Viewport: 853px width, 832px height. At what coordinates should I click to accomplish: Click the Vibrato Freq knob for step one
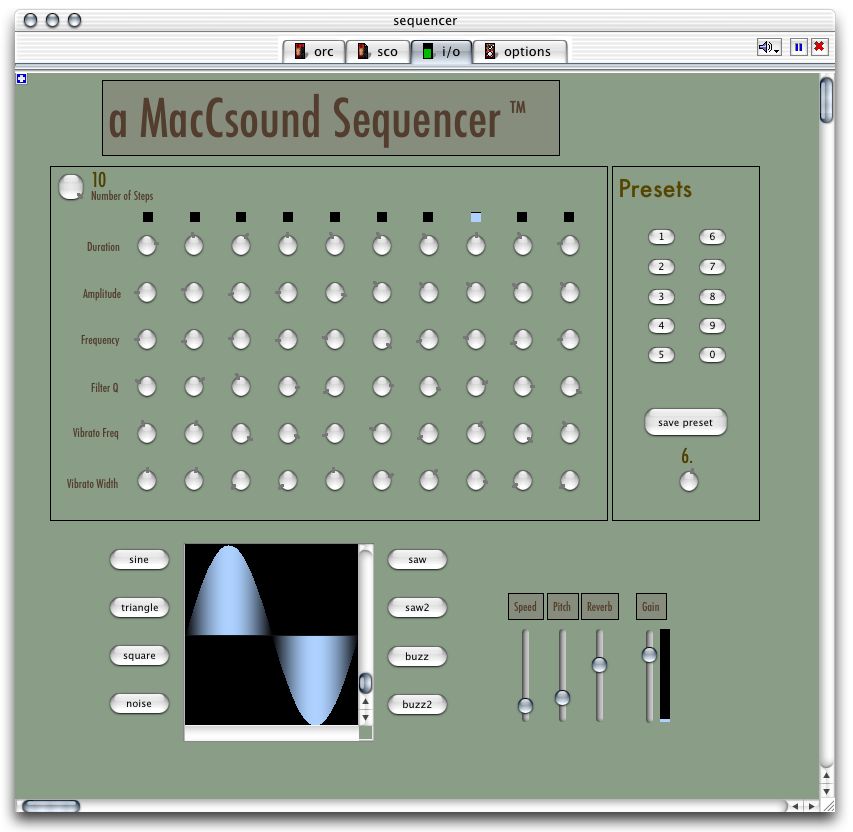pos(147,434)
